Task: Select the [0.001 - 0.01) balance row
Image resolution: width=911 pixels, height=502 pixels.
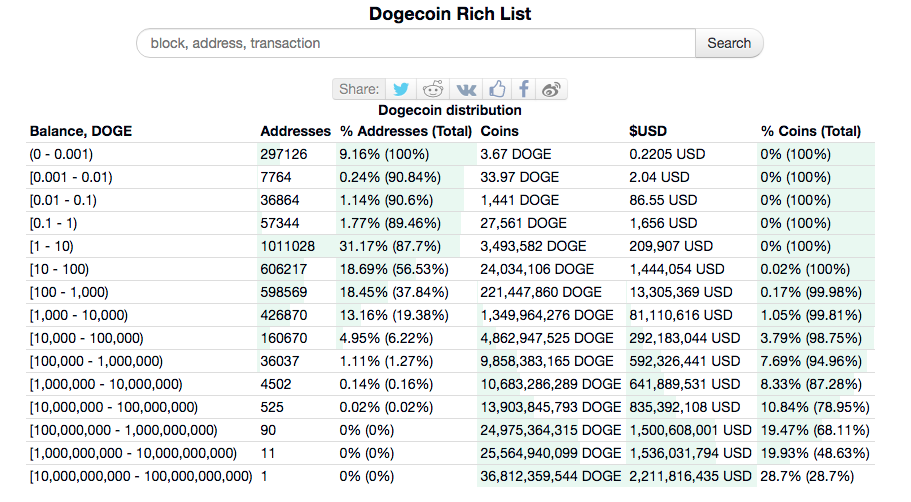Action: pos(450,177)
